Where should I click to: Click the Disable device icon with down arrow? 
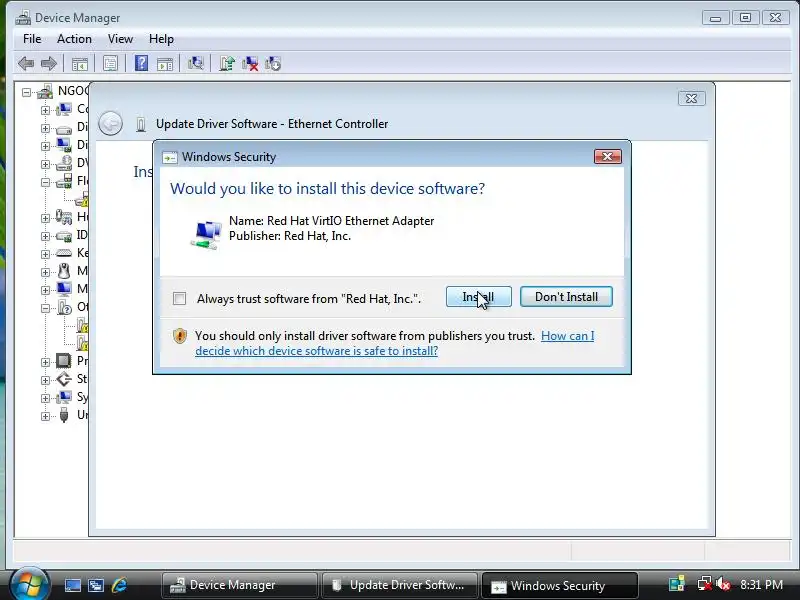pos(273,63)
